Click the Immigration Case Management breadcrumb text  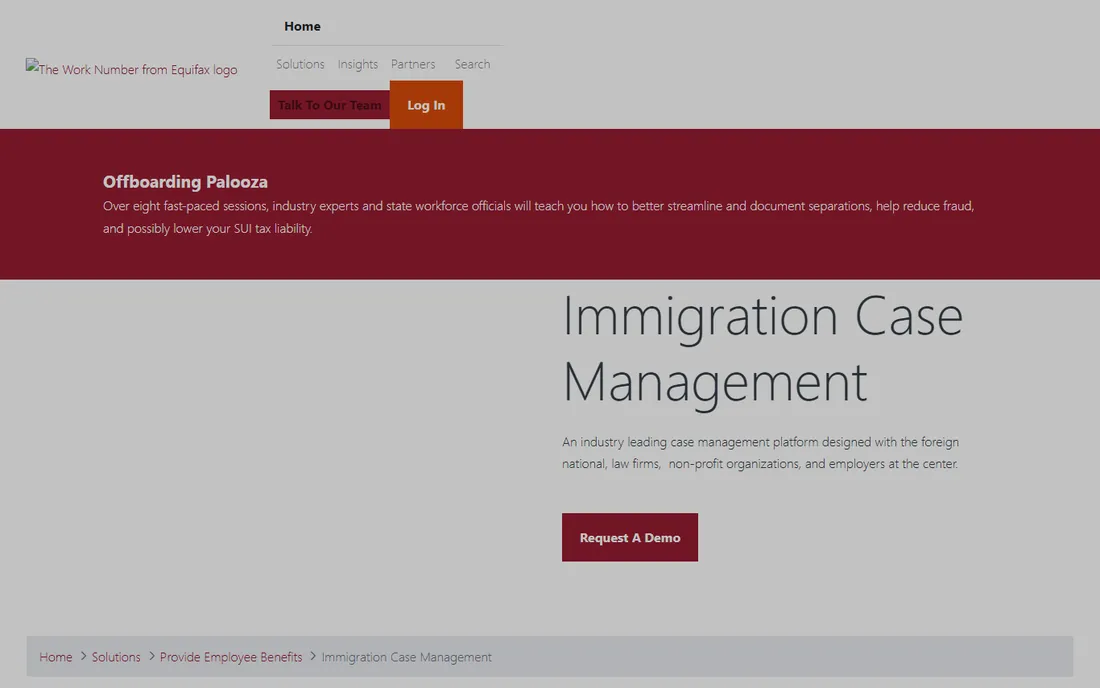[406, 657]
